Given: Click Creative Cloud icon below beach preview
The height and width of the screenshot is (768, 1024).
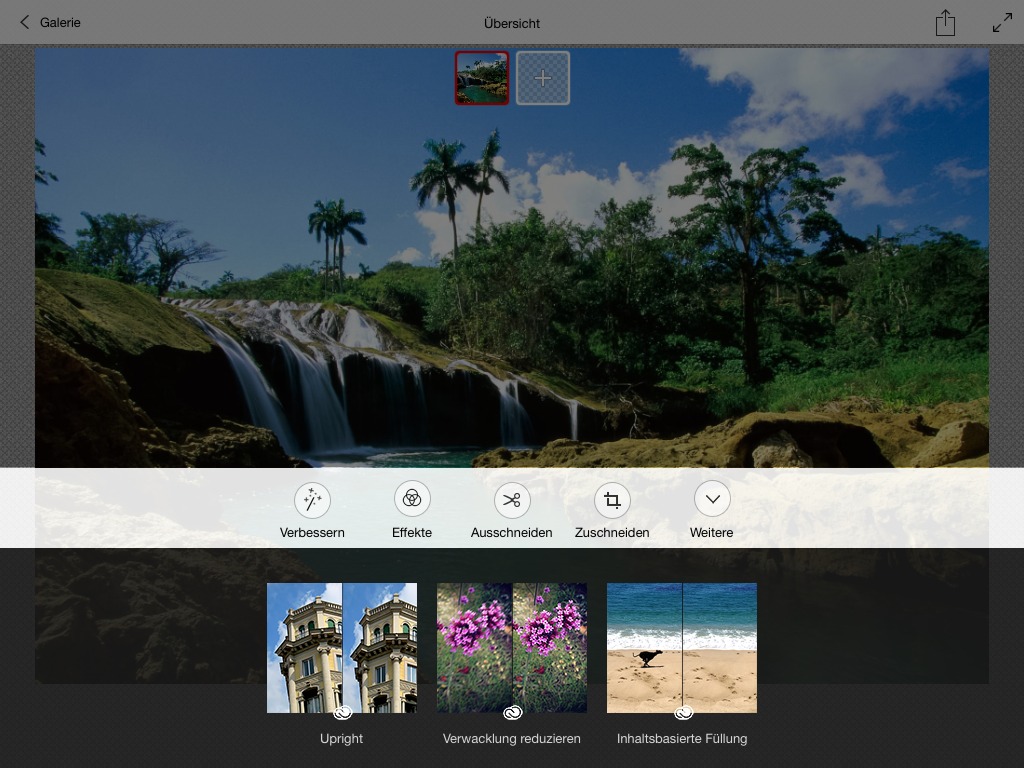Looking at the screenshot, I should pyautogui.click(x=683, y=713).
